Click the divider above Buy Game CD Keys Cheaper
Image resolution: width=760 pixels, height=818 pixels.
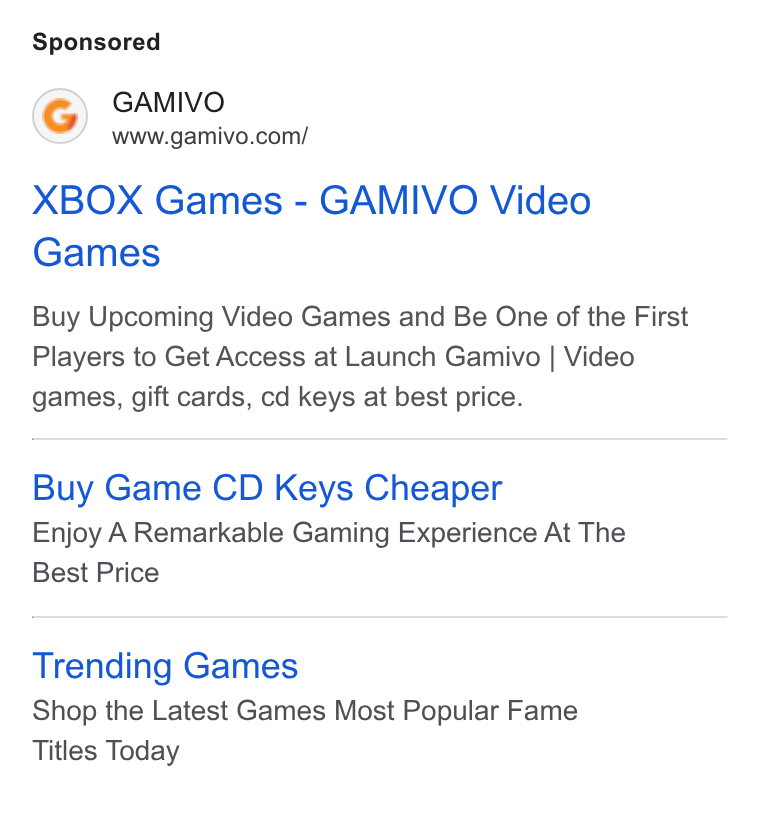(x=380, y=439)
